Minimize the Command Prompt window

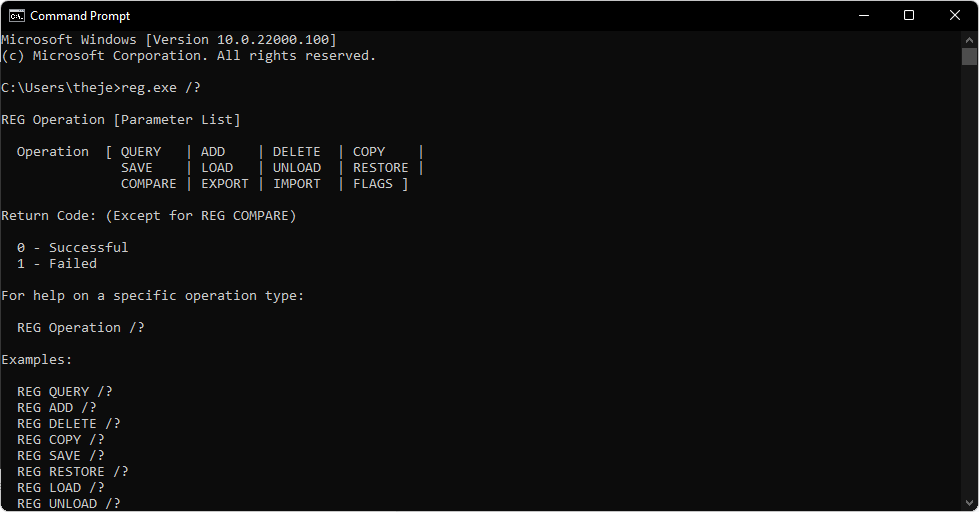coord(863,16)
